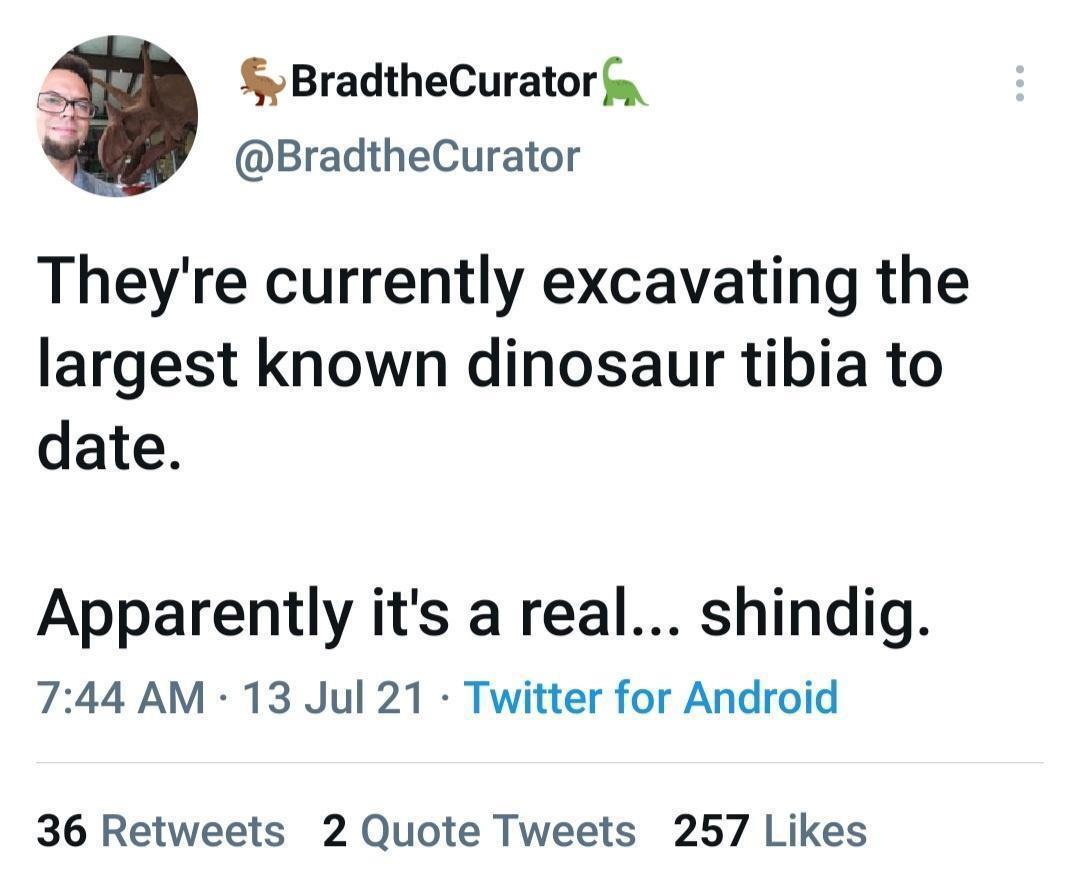Open the three-dot more options menu
Image resolution: width=1080 pixels, height=874 pixels.
pyautogui.click(x=1019, y=84)
